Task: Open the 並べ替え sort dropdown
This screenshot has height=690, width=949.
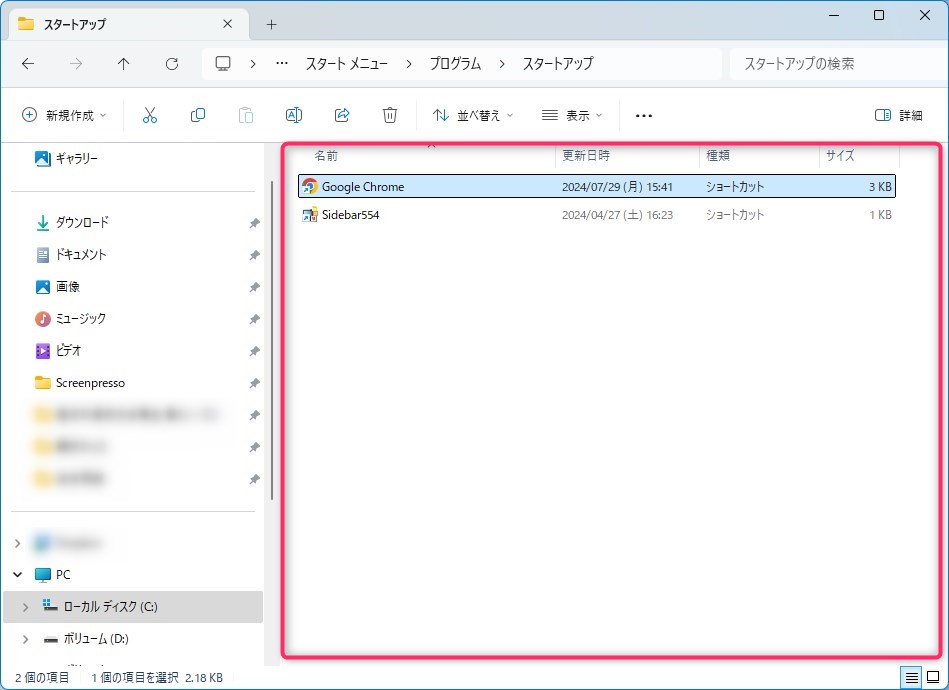Action: tap(472, 115)
